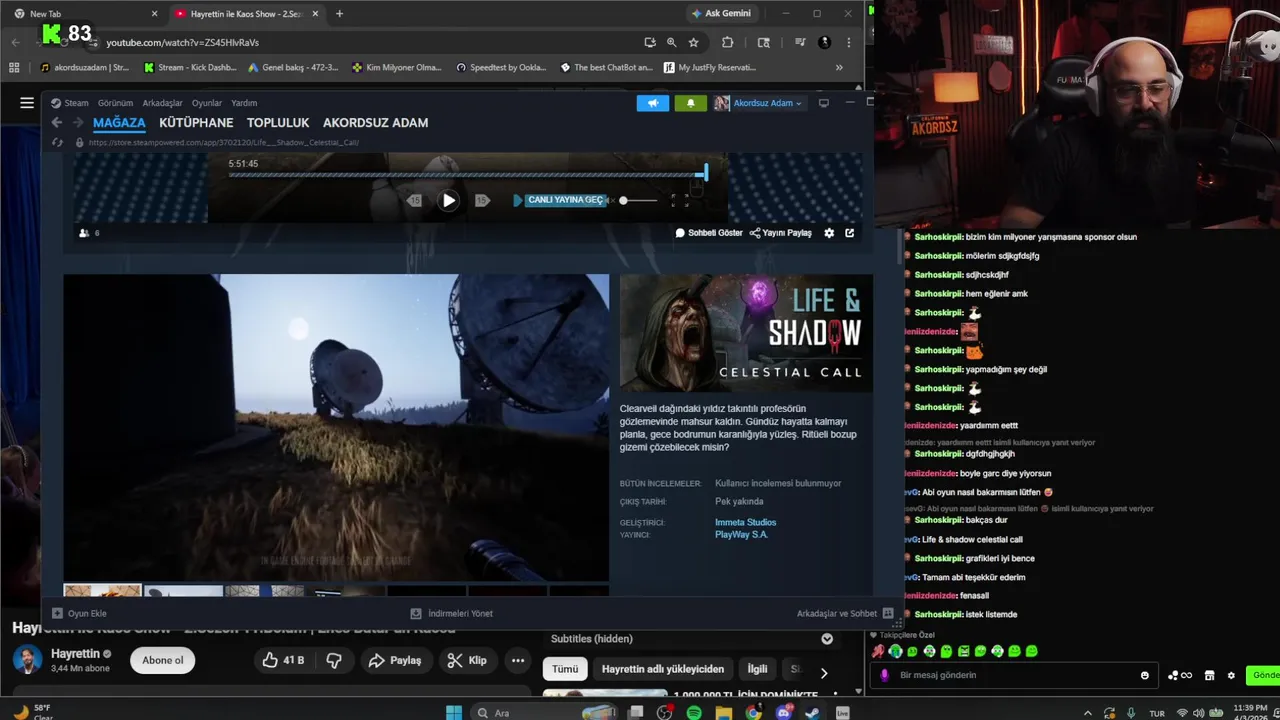Click the Life & Shadow game header image
The image size is (1280, 720).
746,333
